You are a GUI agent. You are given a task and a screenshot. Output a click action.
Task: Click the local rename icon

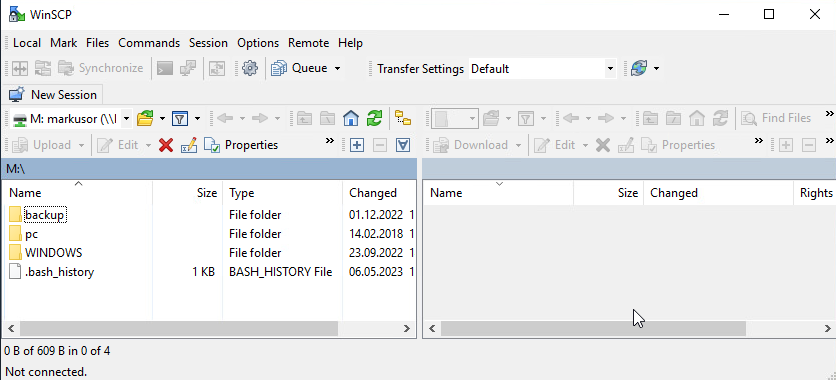click(x=189, y=145)
